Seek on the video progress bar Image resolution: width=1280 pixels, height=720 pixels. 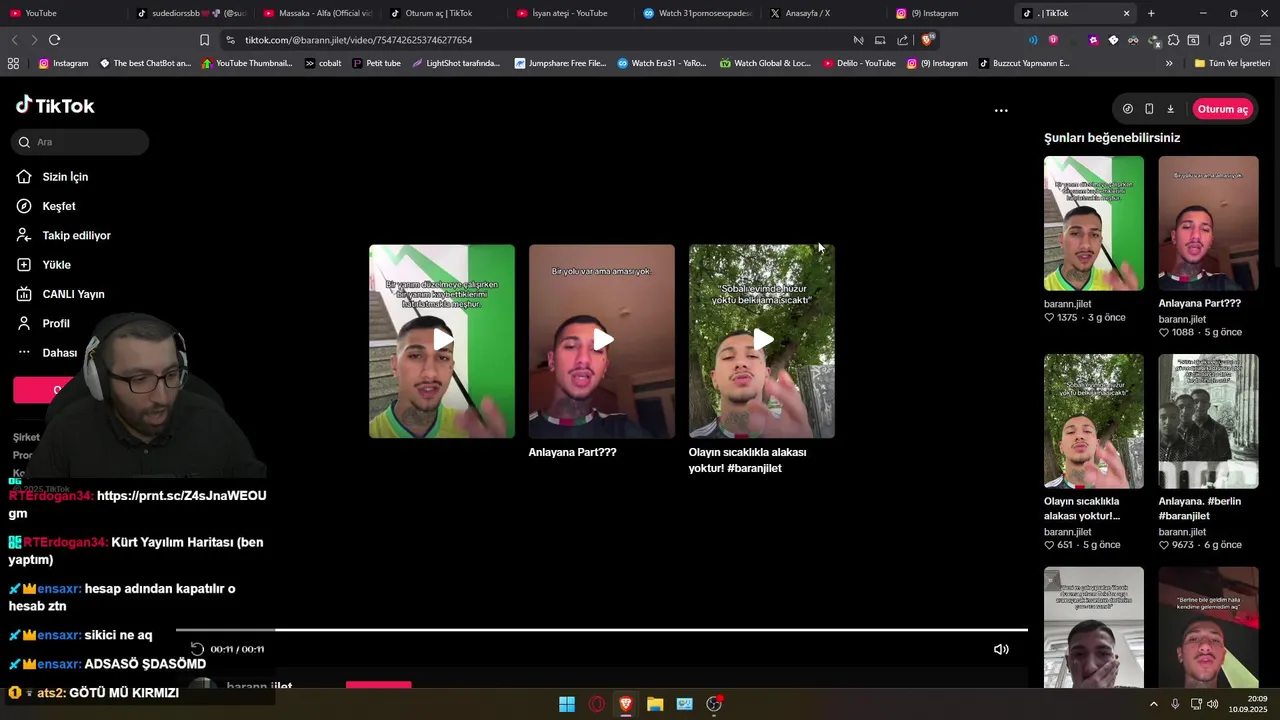(602, 630)
